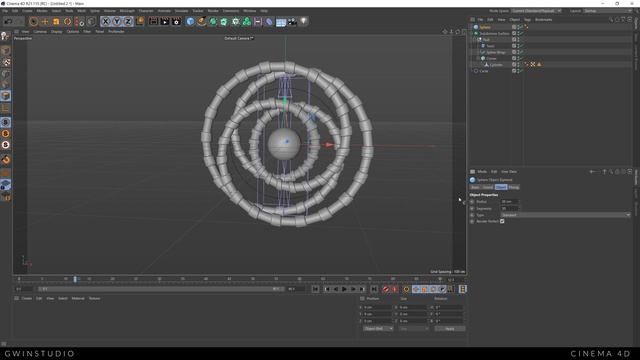Select the Scale tool
640x360 pixels.
[56, 21]
